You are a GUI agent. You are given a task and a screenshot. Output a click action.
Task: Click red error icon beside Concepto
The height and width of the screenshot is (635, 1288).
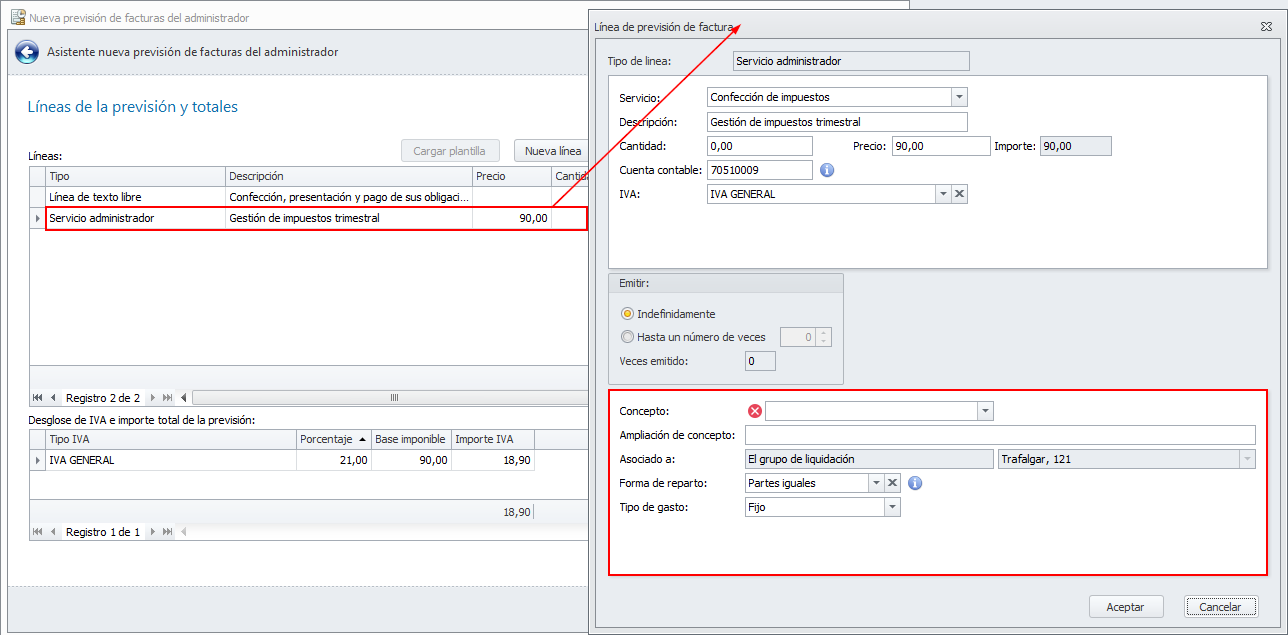(x=755, y=411)
